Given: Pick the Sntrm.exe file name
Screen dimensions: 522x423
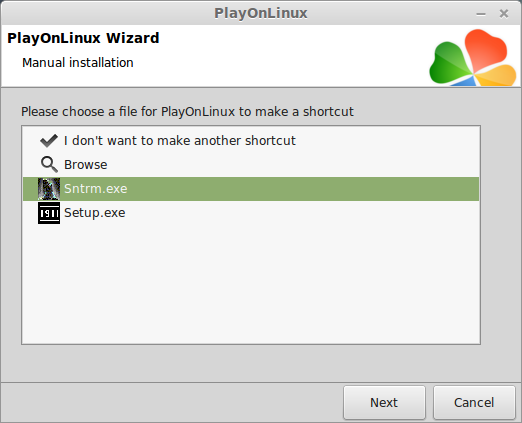Looking at the screenshot, I should coord(96,189).
